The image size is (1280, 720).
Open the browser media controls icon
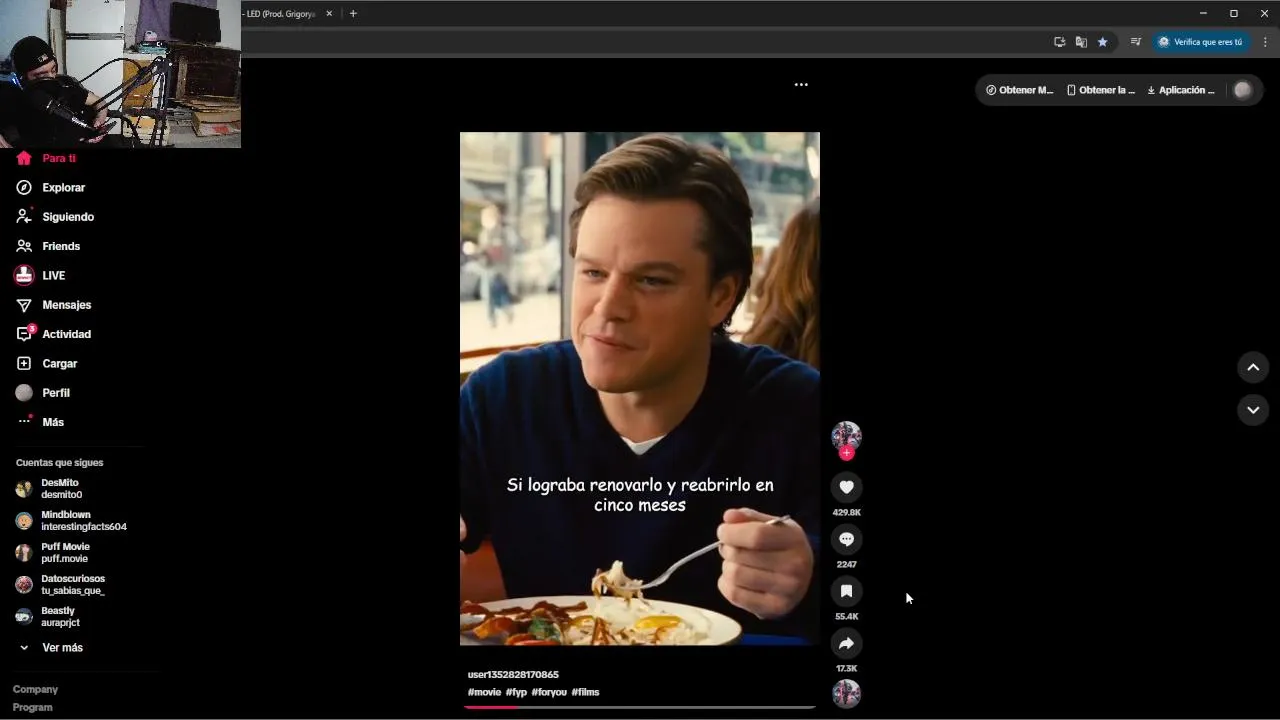pos(1135,42)
